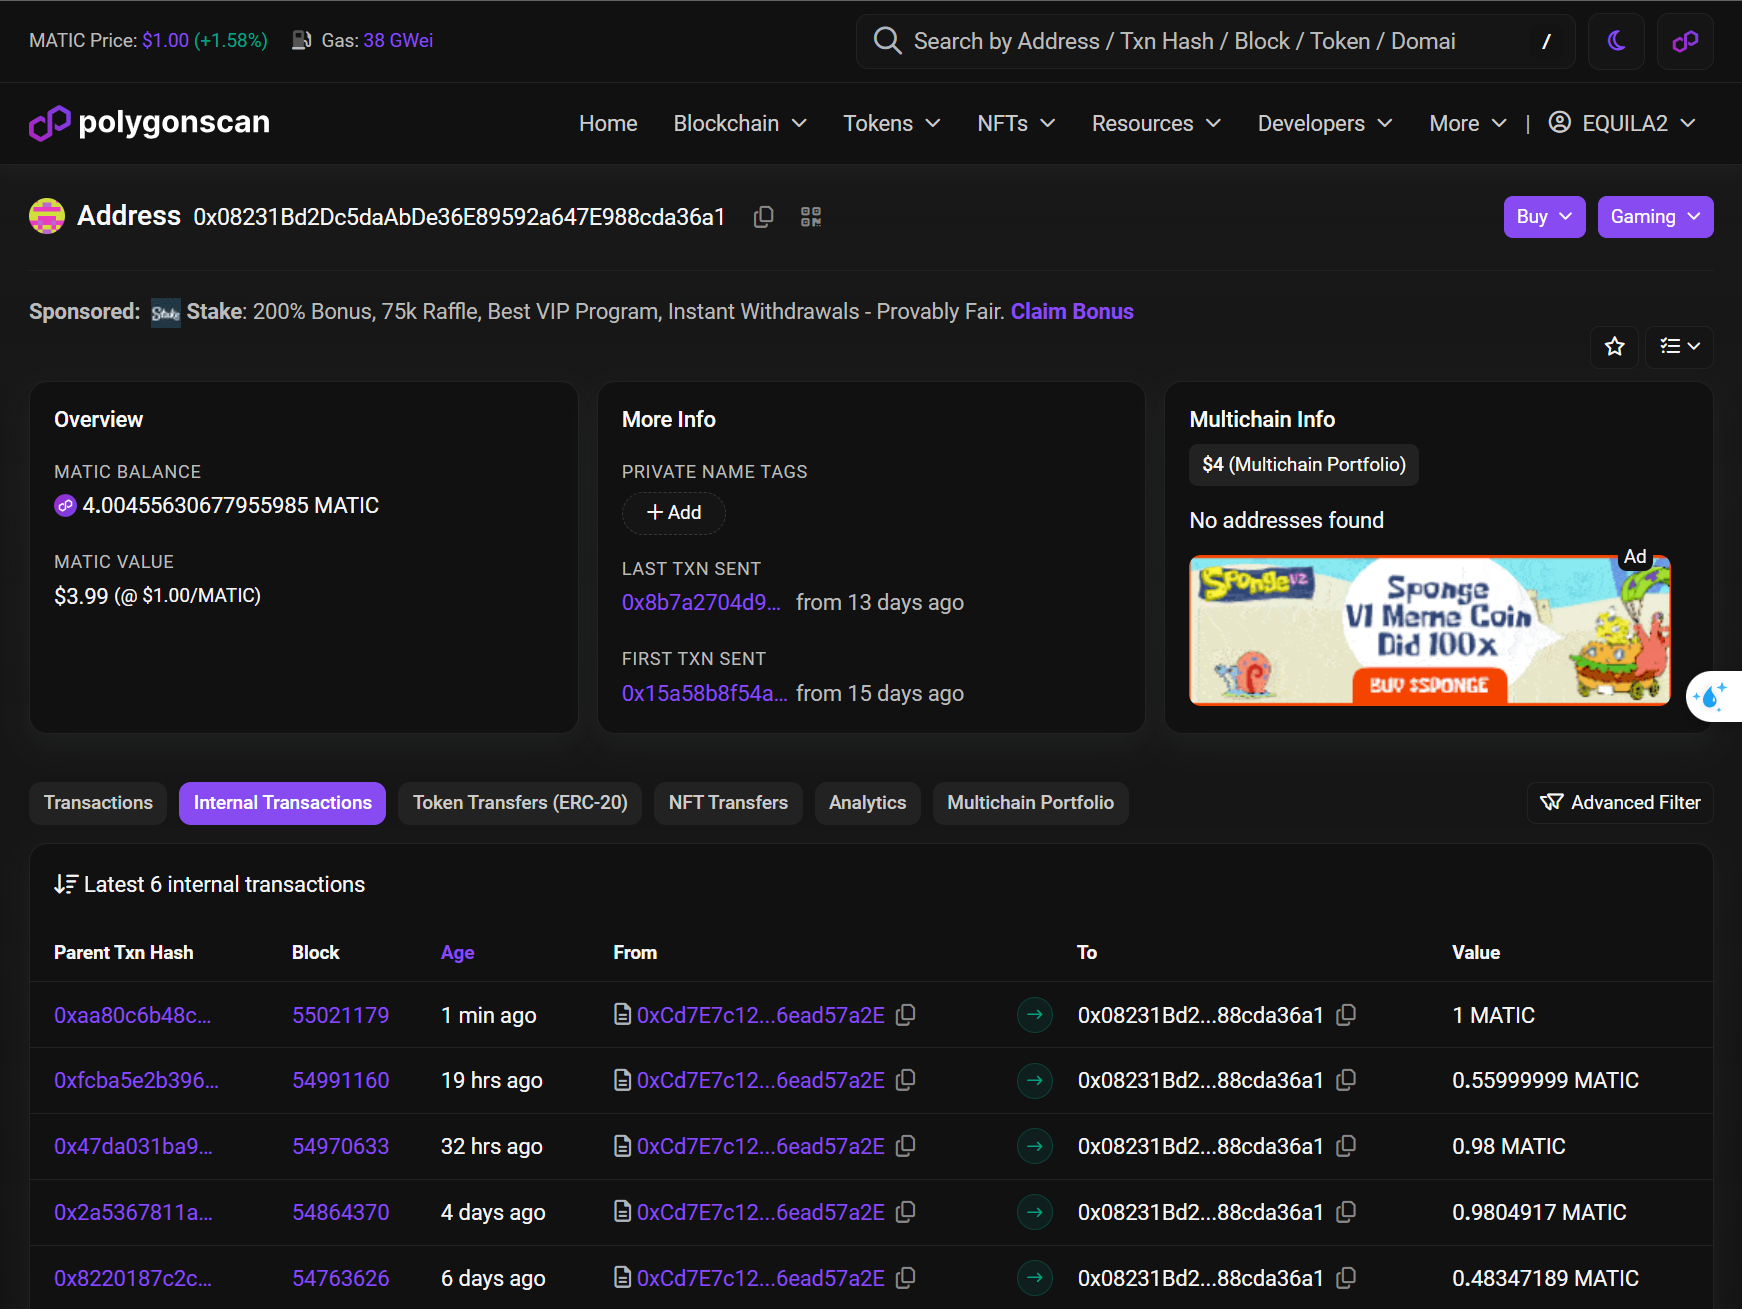Expand the Blockchain menu
This screenshot has height=1309, width=1742.
click(740, 123)
